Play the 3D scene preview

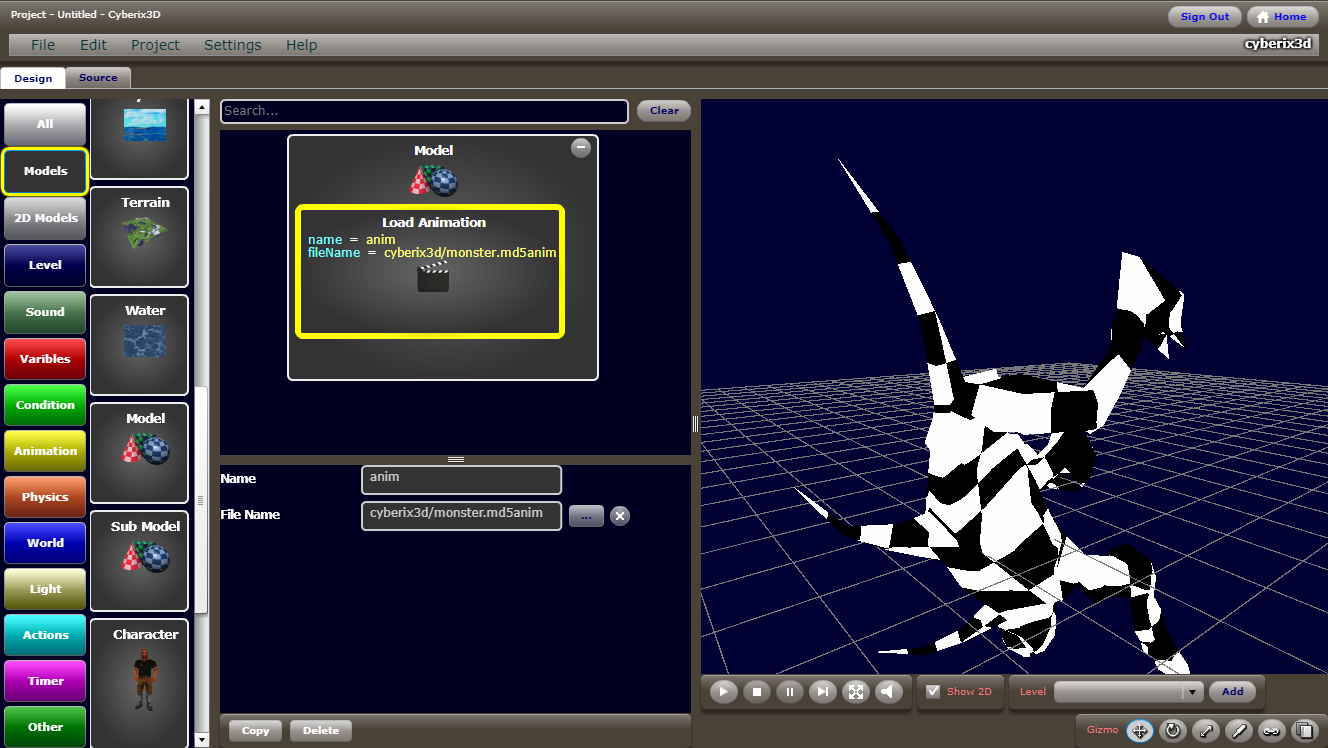(725, 691)
